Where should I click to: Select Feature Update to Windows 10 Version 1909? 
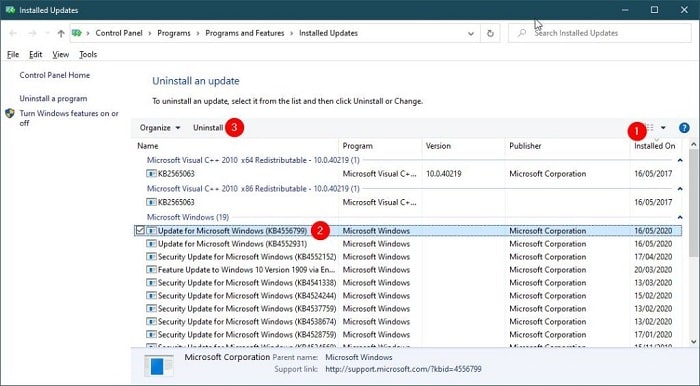click(x=408, y=270)
